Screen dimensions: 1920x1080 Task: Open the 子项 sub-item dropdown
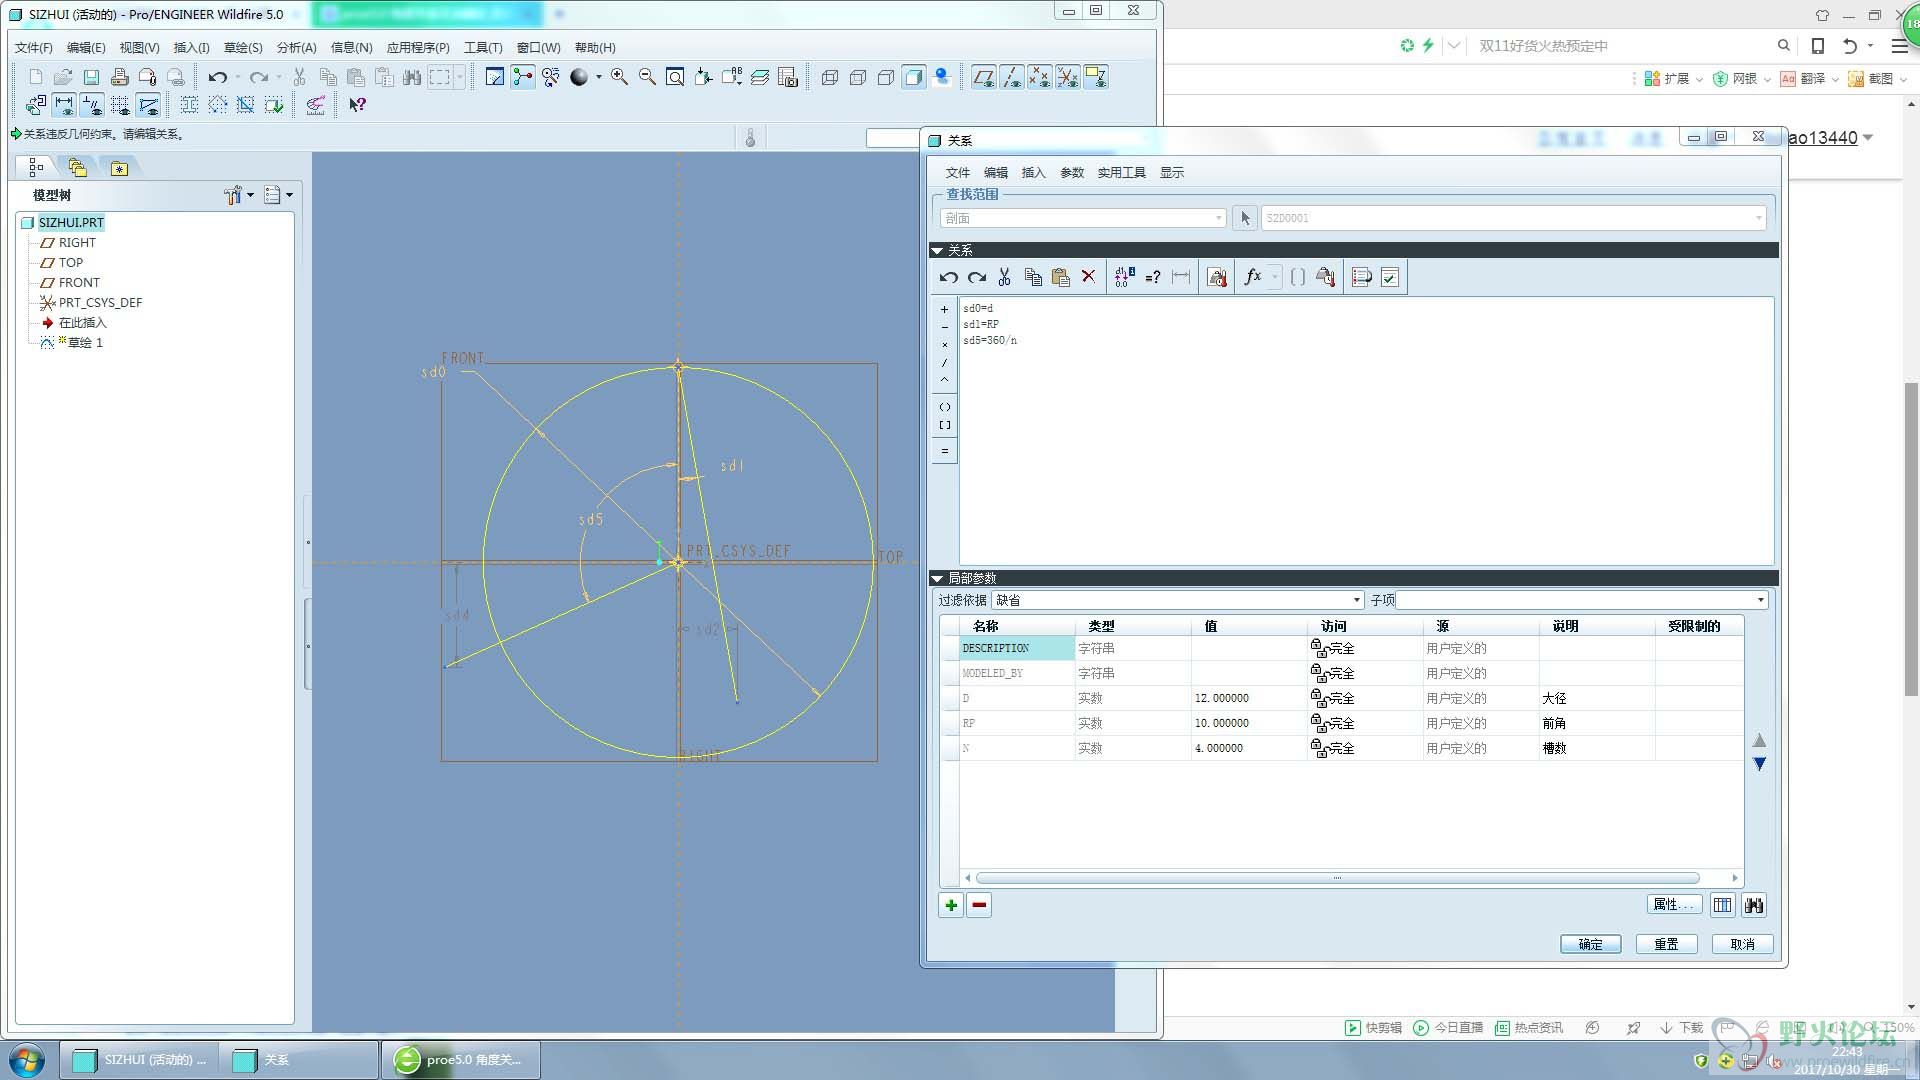point(1582,600)
